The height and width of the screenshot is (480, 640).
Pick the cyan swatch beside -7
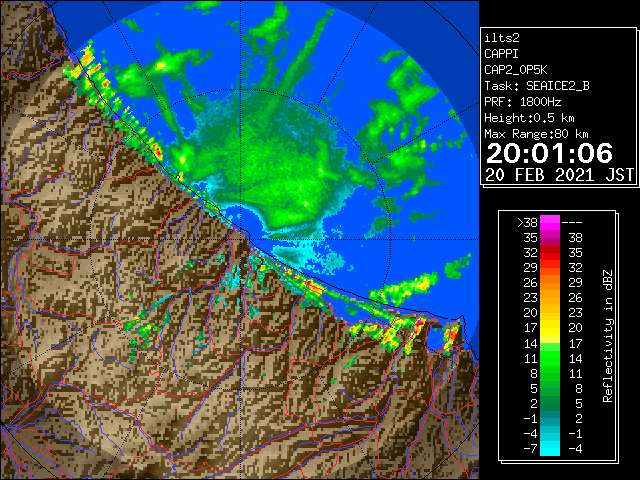(550, 448)
